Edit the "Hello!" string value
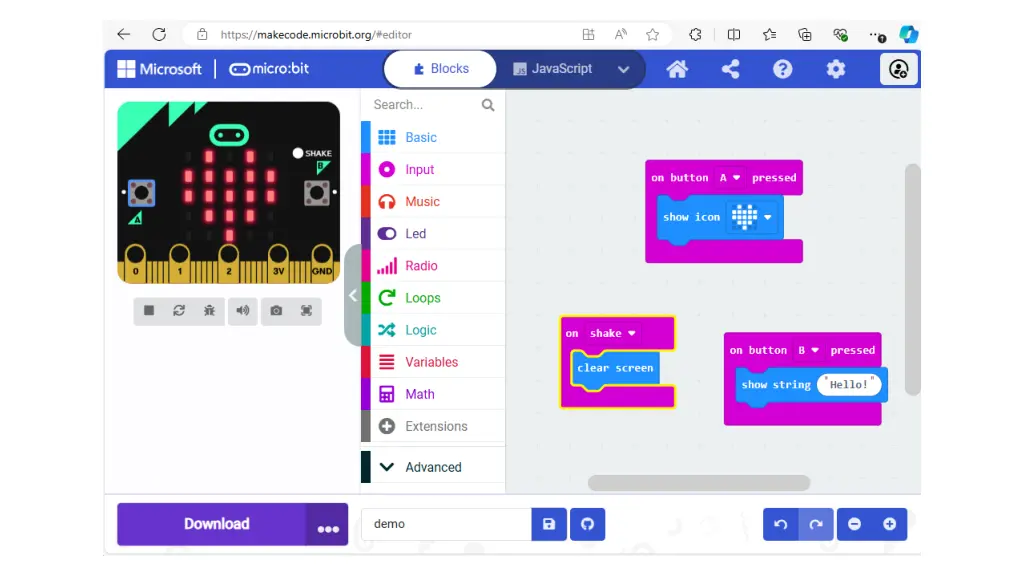Viewport: 1024px width, 576px height. coord(848,385)
